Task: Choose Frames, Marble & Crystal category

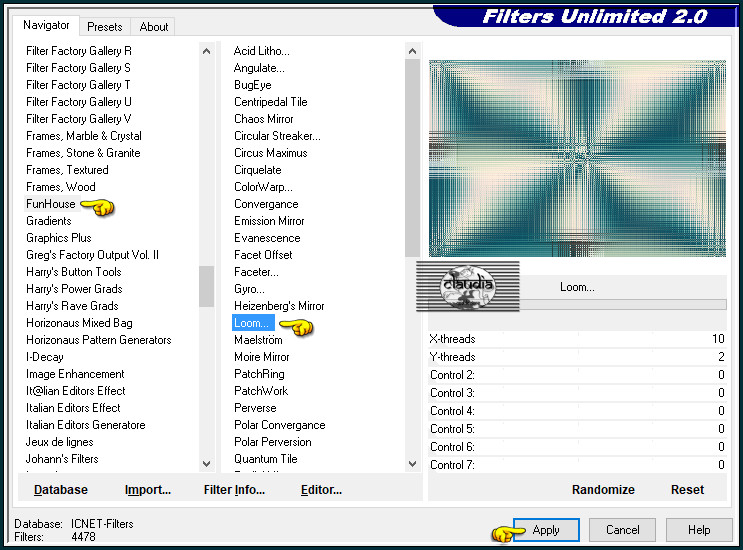Action: point(83,136)
